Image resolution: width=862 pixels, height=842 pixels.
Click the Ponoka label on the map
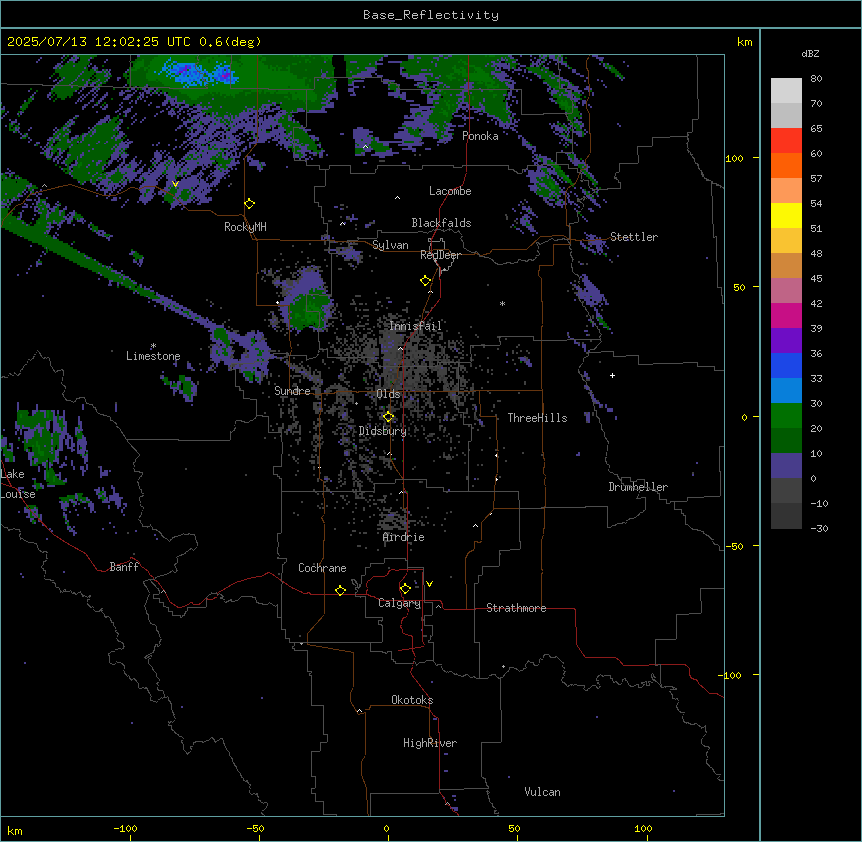coord(480,136)
